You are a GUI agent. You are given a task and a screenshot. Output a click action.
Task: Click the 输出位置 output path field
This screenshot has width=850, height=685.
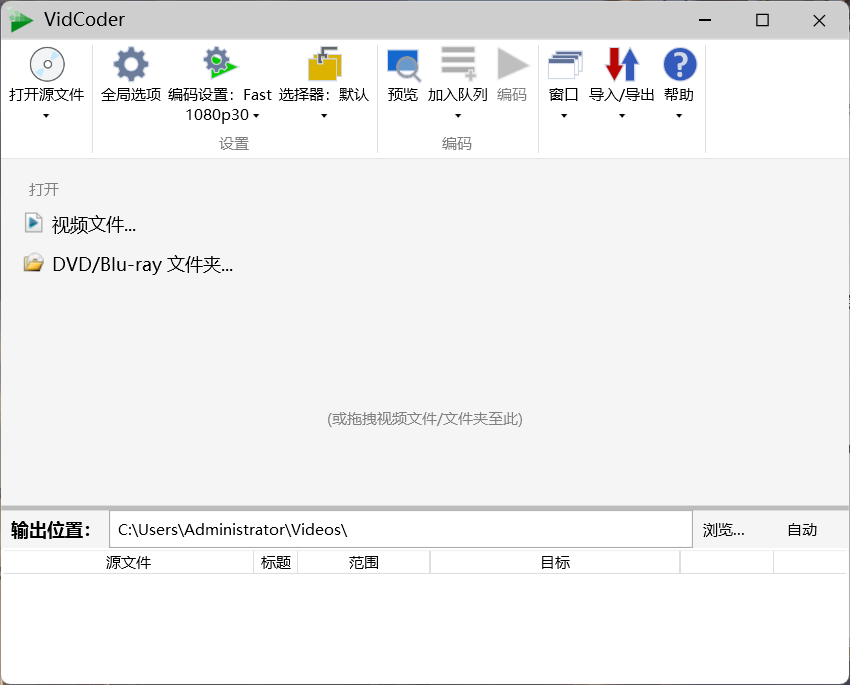400,529
